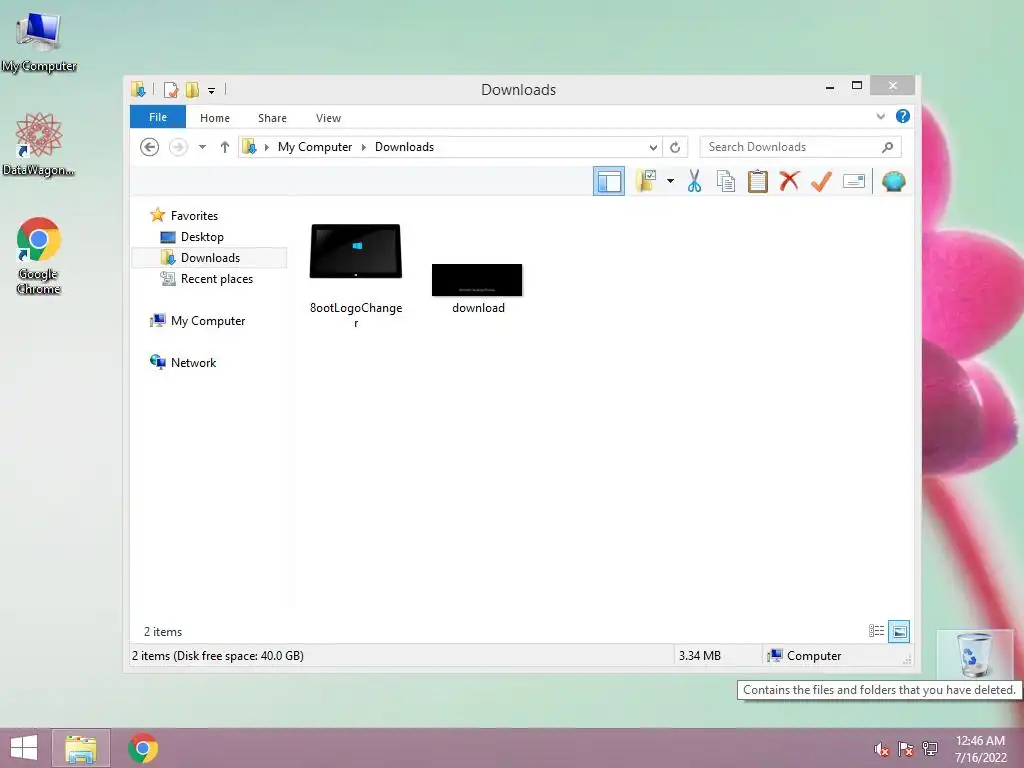This screenshot has width=1024, height=768.
Task: Switch to Details view button
Action: click(x=876, y=631)
